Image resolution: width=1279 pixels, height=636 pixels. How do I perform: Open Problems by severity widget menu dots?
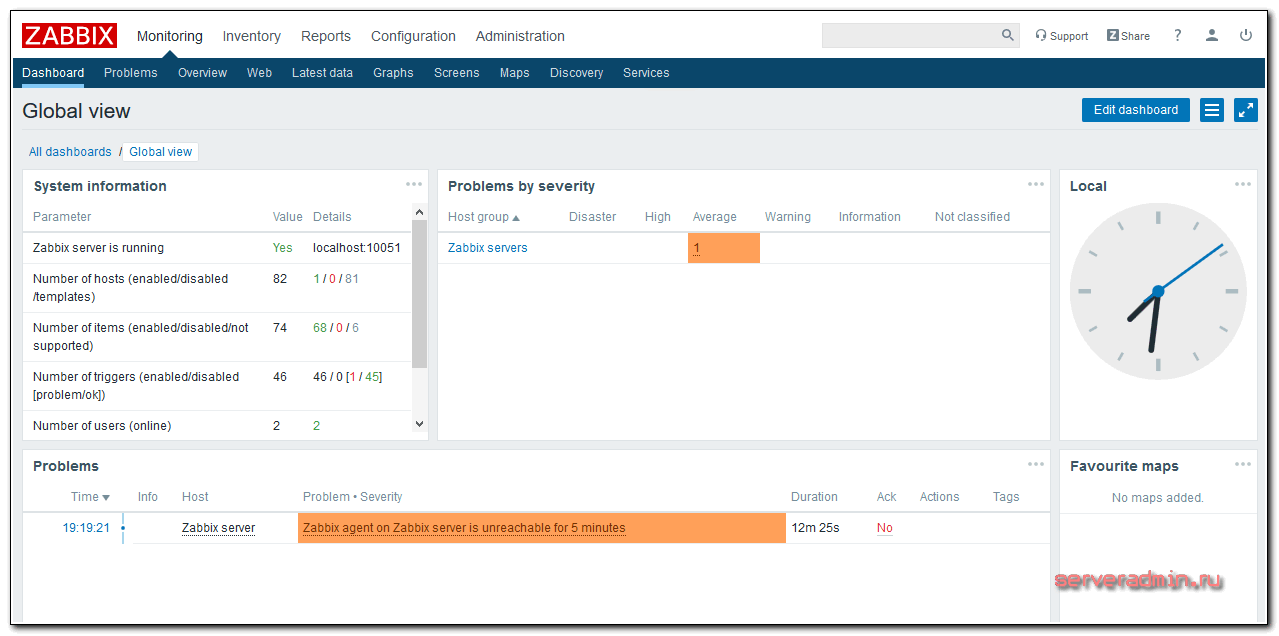pos(1036,185)
